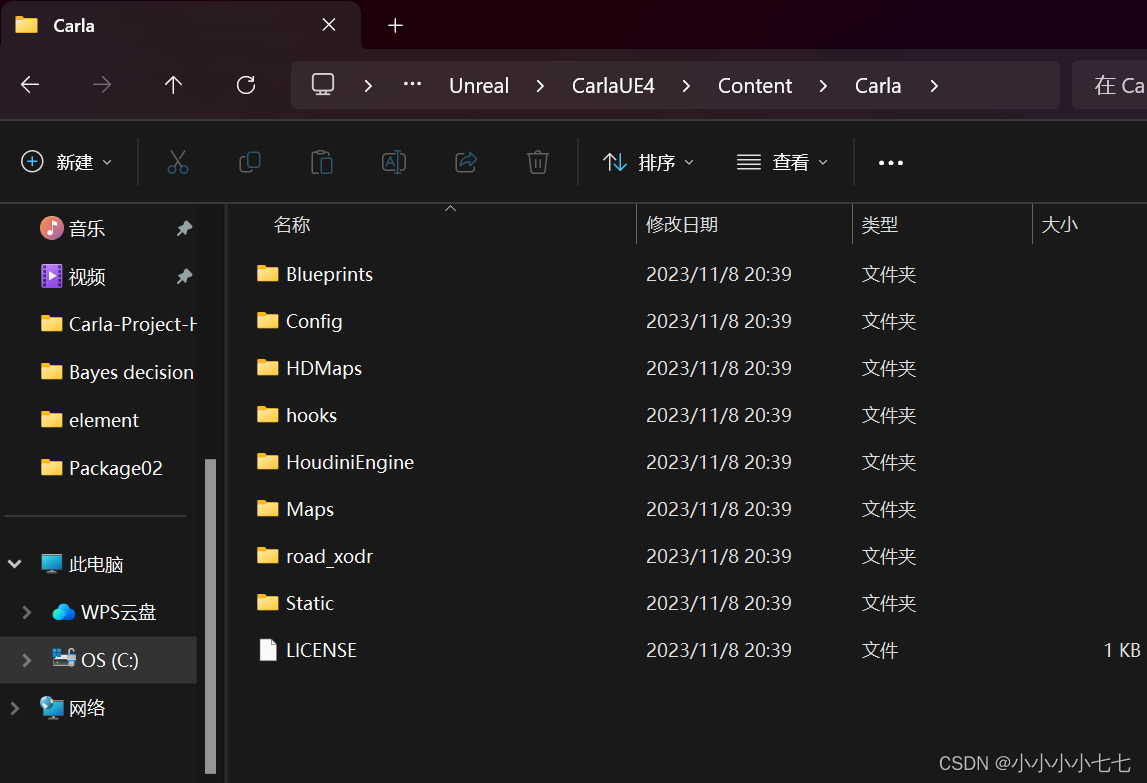The width and height of the screenshot is (1147, 783).
Task: Expand the WPS云盘 tree node
Action: click(x=27, y=612)
